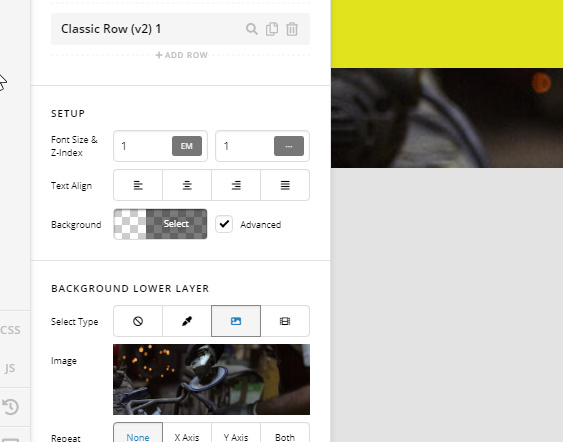Image resolution: width=563 pixels, height=442 pixels.
Task: Click the + ADD ROW link
Action: click(182, 55)
